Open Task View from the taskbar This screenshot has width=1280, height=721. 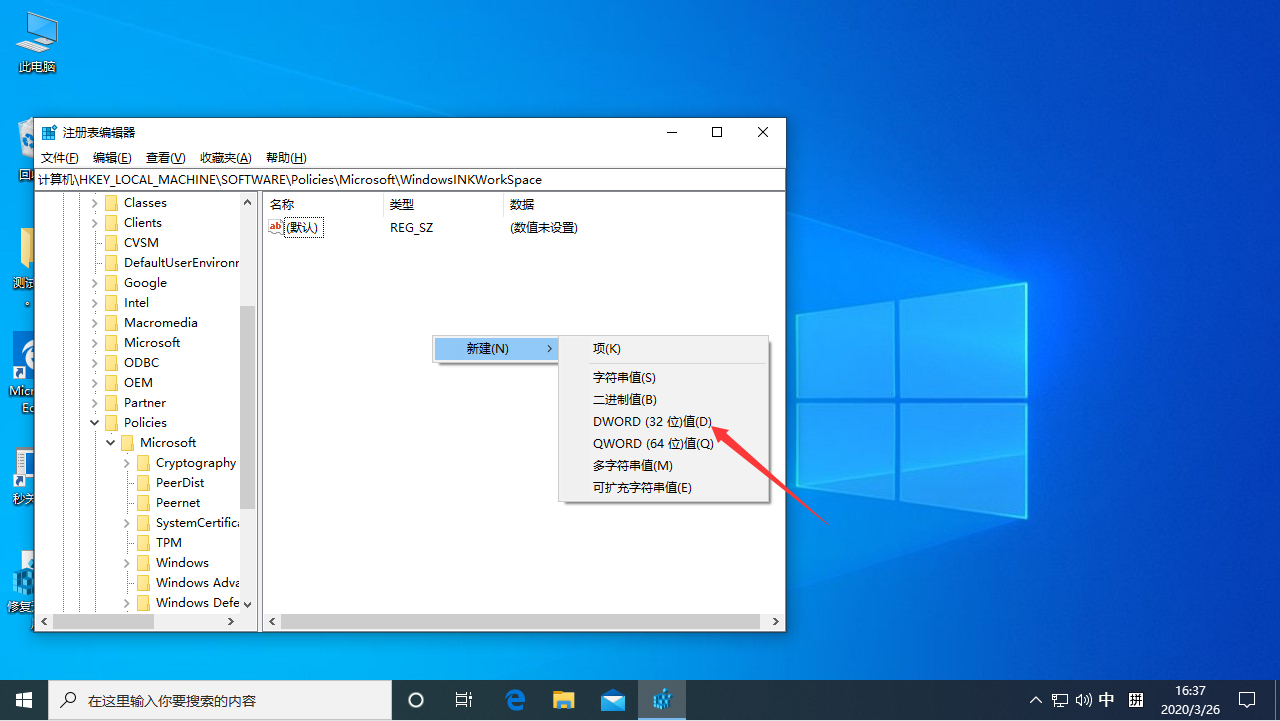(x=463, y=700)
